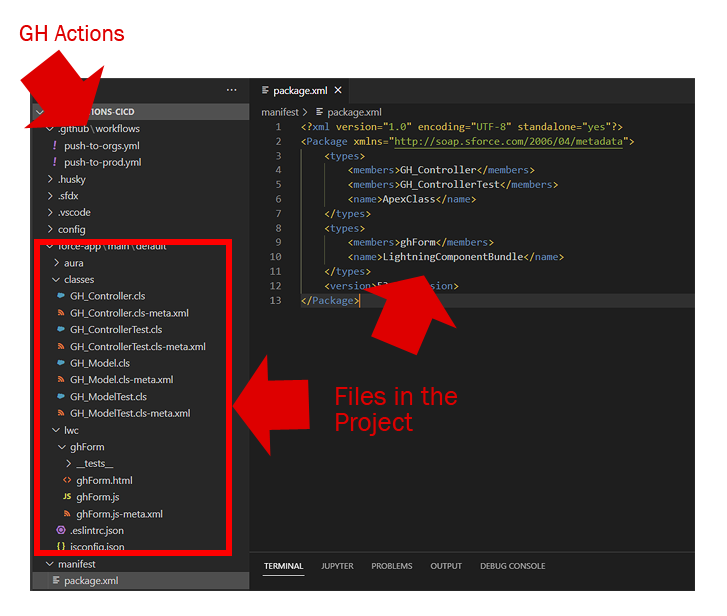The image size is (727, 616).
Task: Expand the __tests__ folder
Action: click(69, 464)
